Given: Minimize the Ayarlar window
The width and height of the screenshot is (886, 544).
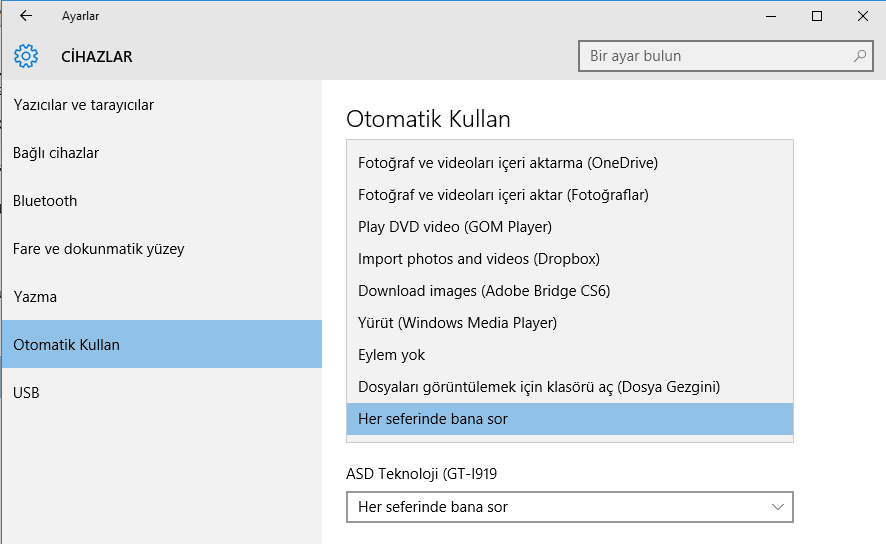Looking at the screenshot, I should [771, 16].
